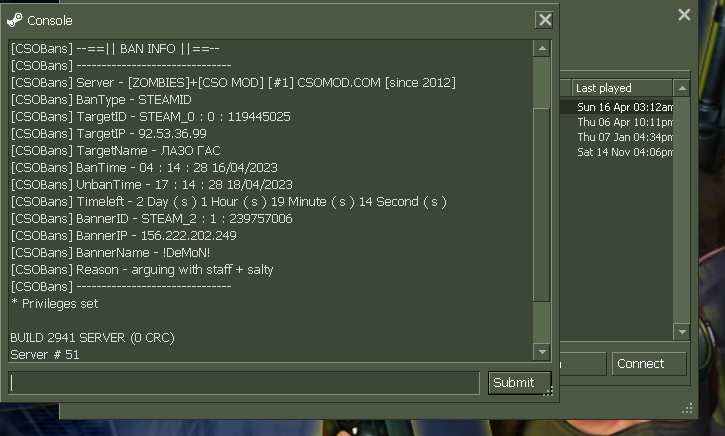Sort servers by Last played column
The height and width of the screenshot is (436, 725).
(x=622, y=88)
